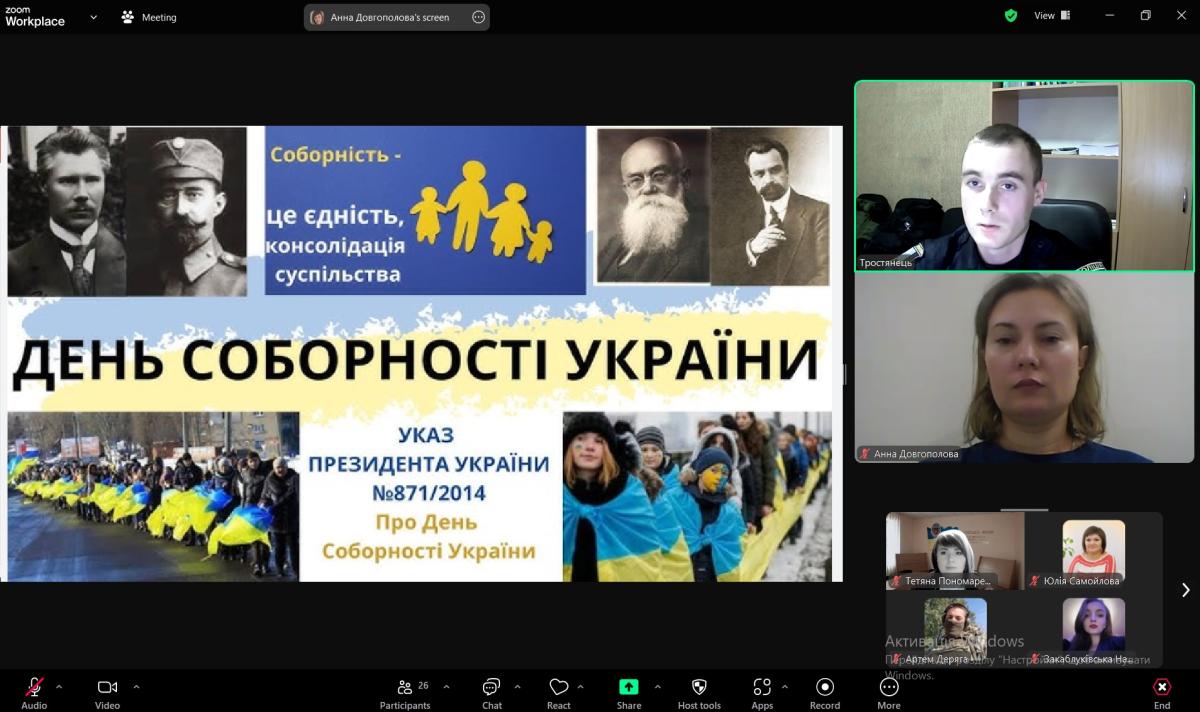Viewport: 1200px width, 712px height.
Task: Start recording with the Record button
Action: (x=825, y=688)
